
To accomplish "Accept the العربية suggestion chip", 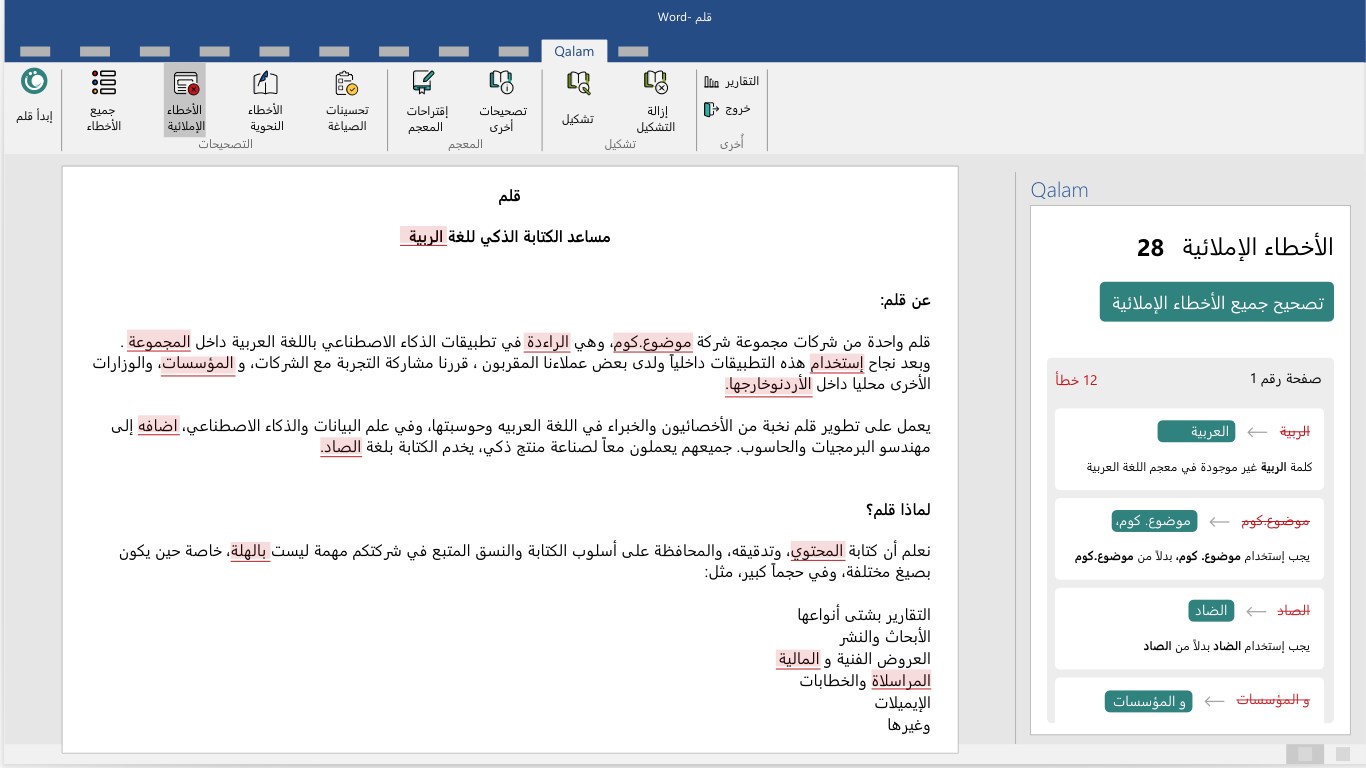I will tap(1196, 432).
